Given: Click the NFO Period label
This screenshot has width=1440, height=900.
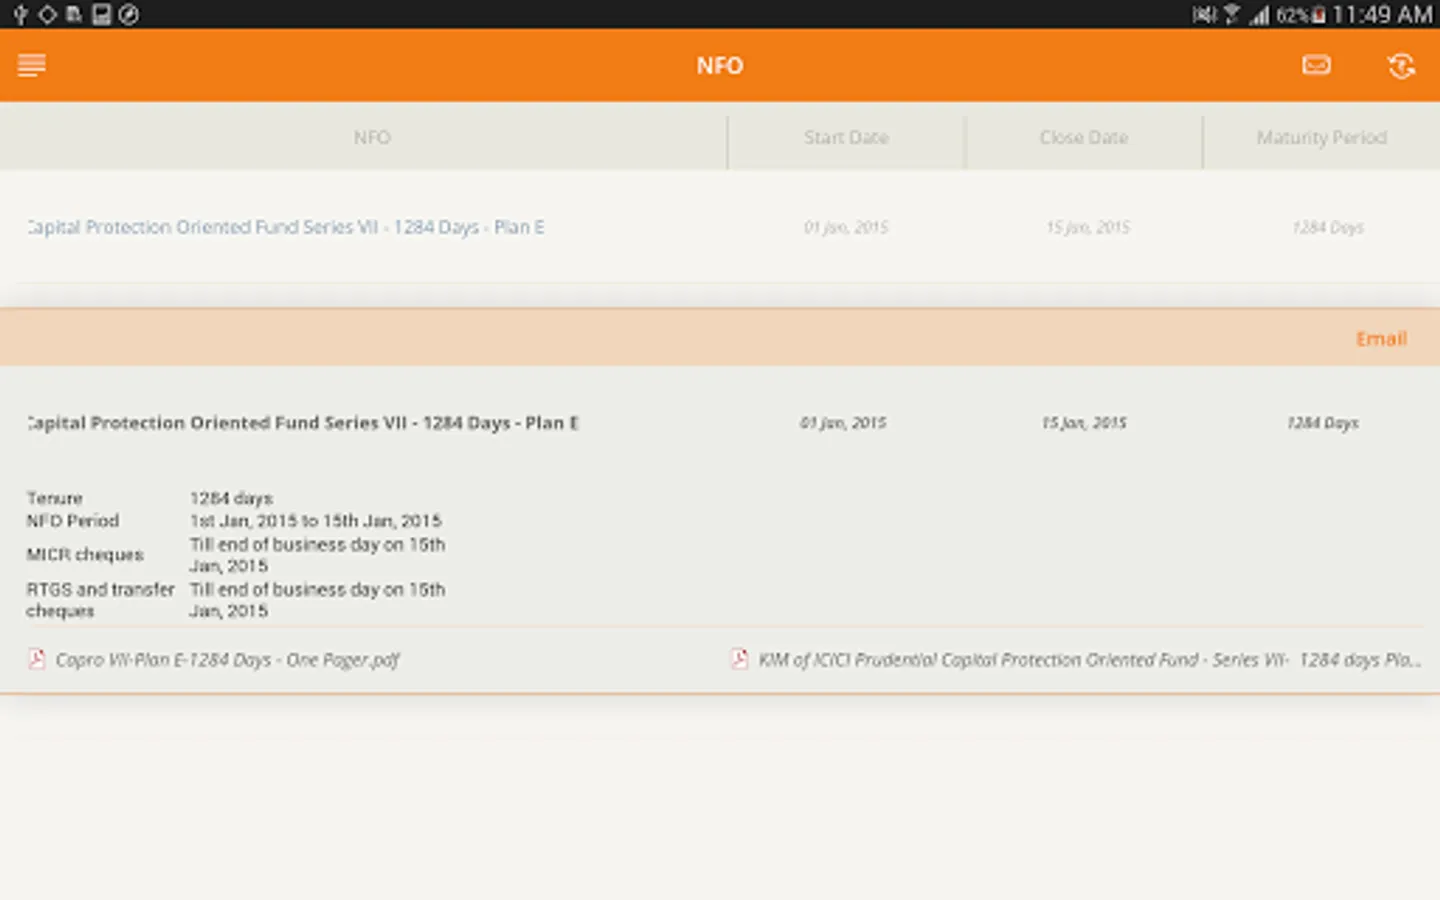Looking at the screenshot, I should pos(73,521).
